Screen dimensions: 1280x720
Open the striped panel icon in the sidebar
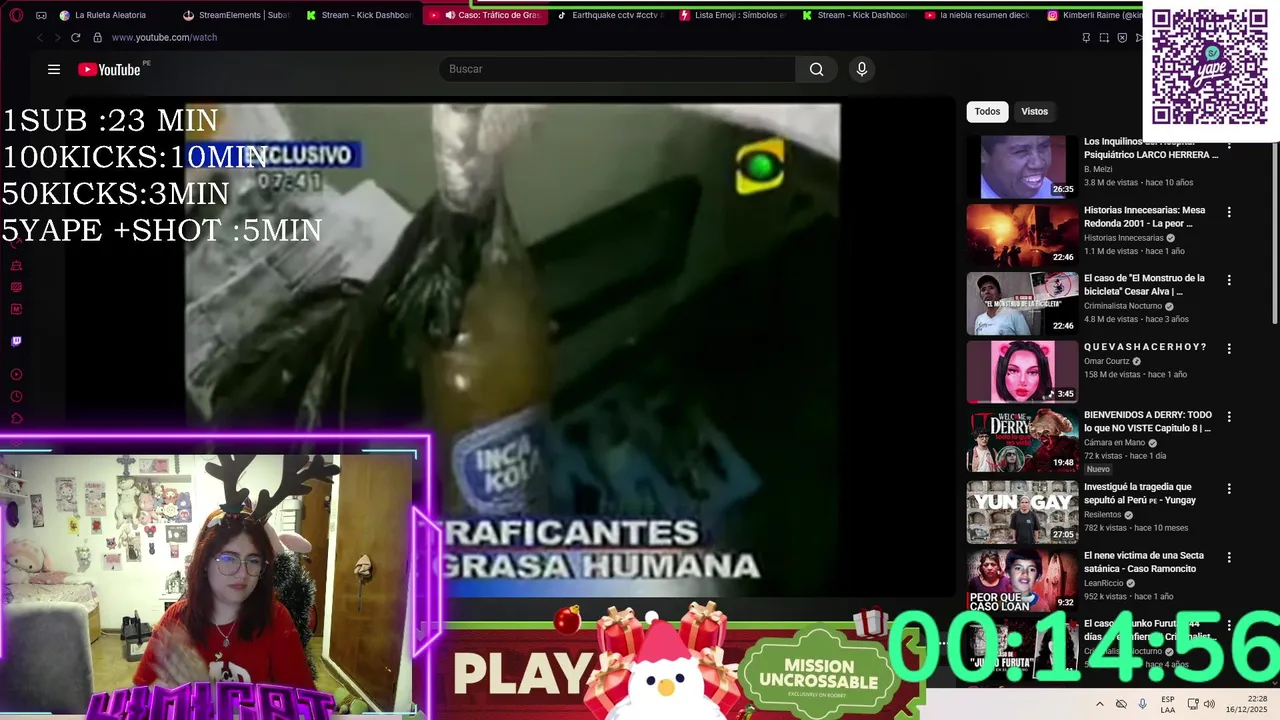click(16, 287)
